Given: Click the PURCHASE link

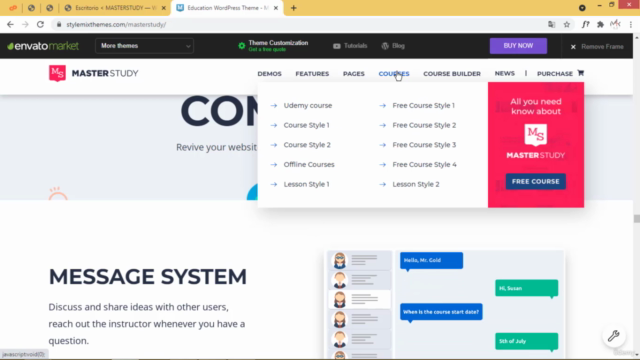Looking at the screenshot, I should pyautogui.click(x=555, y=74).
